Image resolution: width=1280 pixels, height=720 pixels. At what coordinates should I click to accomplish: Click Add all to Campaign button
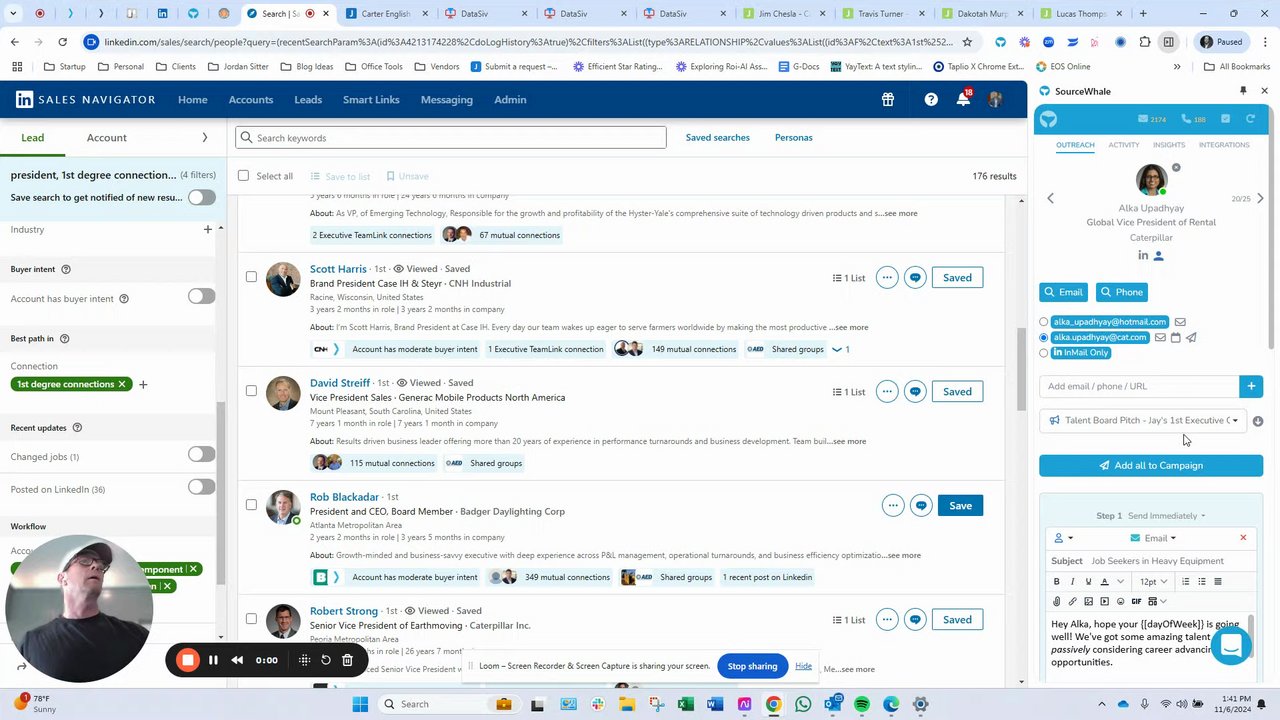[1151, 465]
